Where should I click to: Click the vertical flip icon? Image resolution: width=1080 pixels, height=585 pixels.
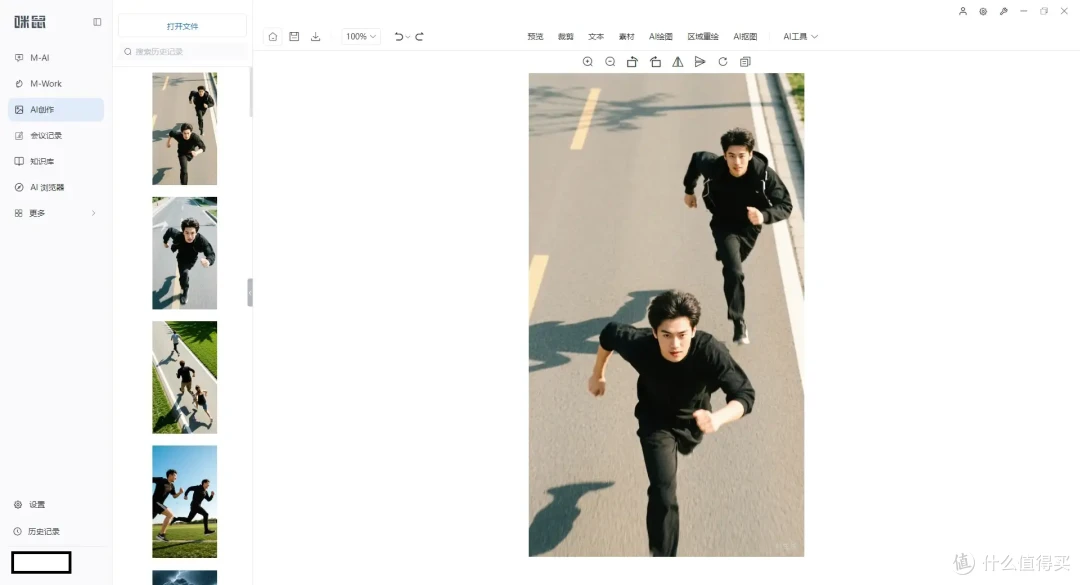click(x=700, y=62)
